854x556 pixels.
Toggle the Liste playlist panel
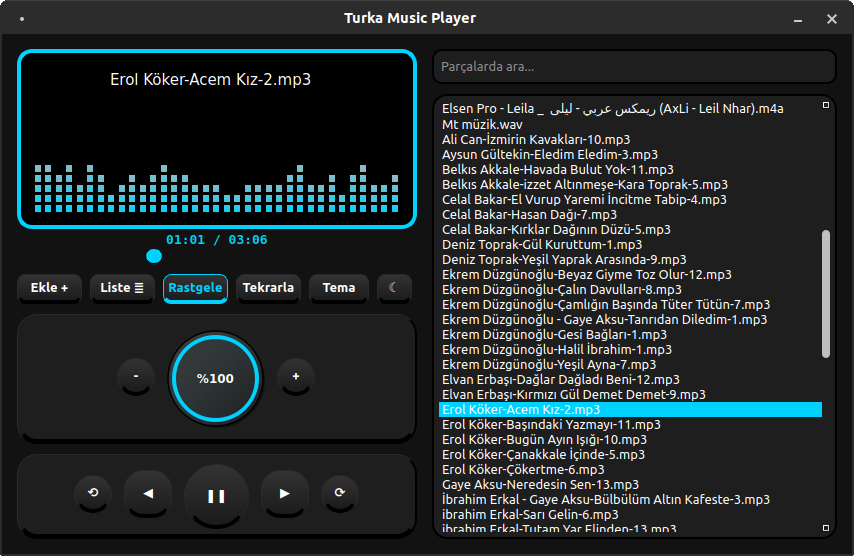(x=122, y=288)
